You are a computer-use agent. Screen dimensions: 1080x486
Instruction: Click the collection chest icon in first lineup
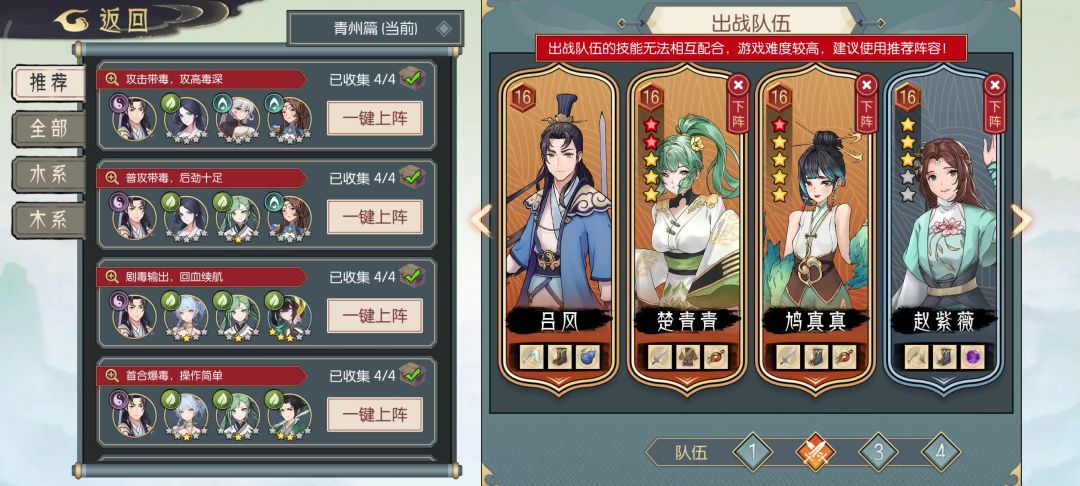(413, 78)
